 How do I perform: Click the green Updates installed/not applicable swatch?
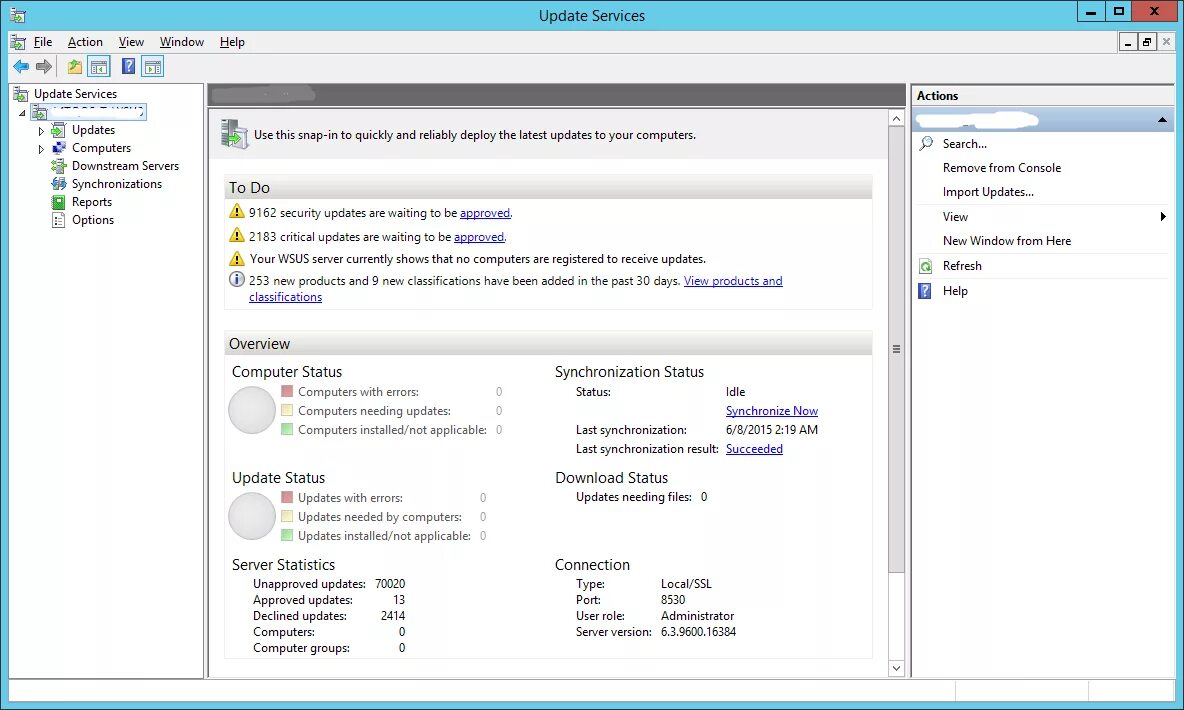point(287,535)
